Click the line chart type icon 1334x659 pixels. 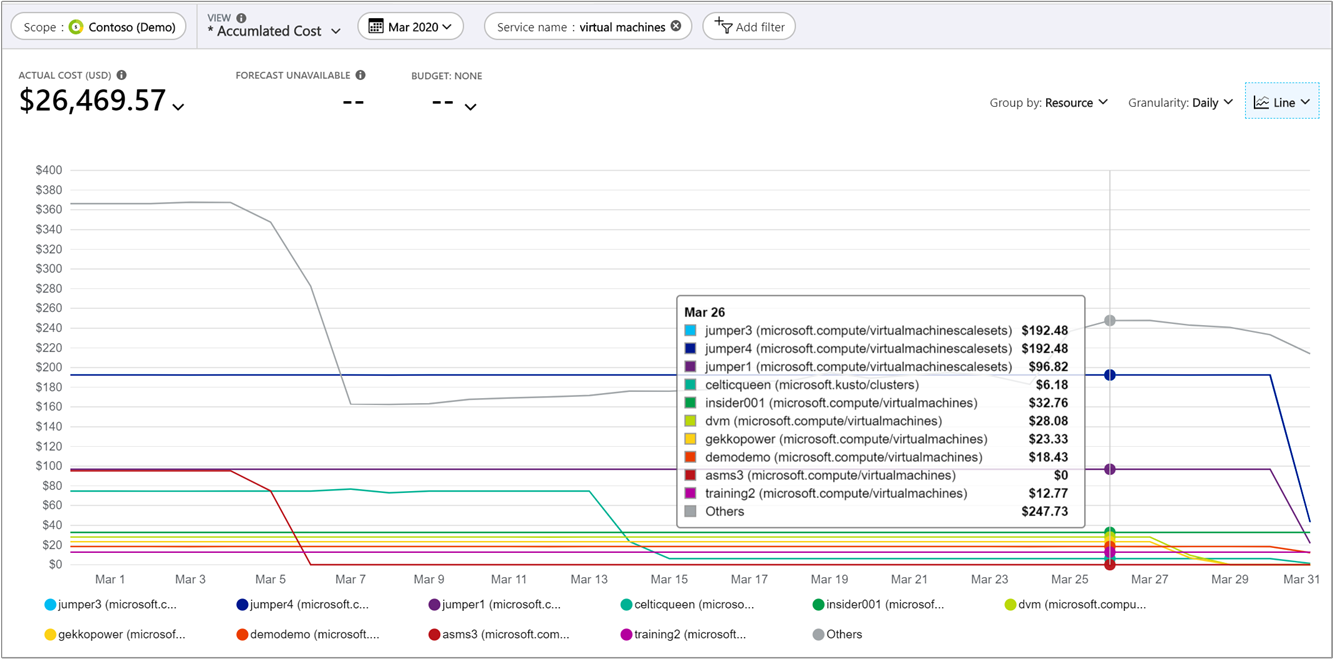click(x=1262, y=102)
